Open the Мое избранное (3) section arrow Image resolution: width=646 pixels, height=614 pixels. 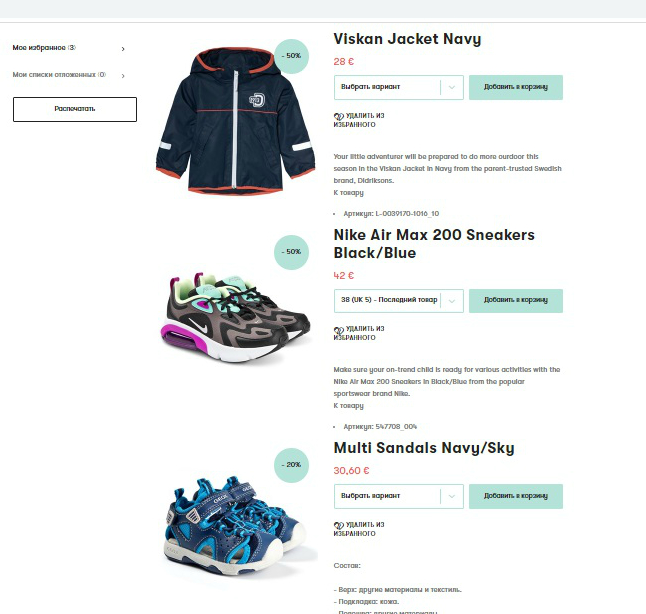pos(123,49)
